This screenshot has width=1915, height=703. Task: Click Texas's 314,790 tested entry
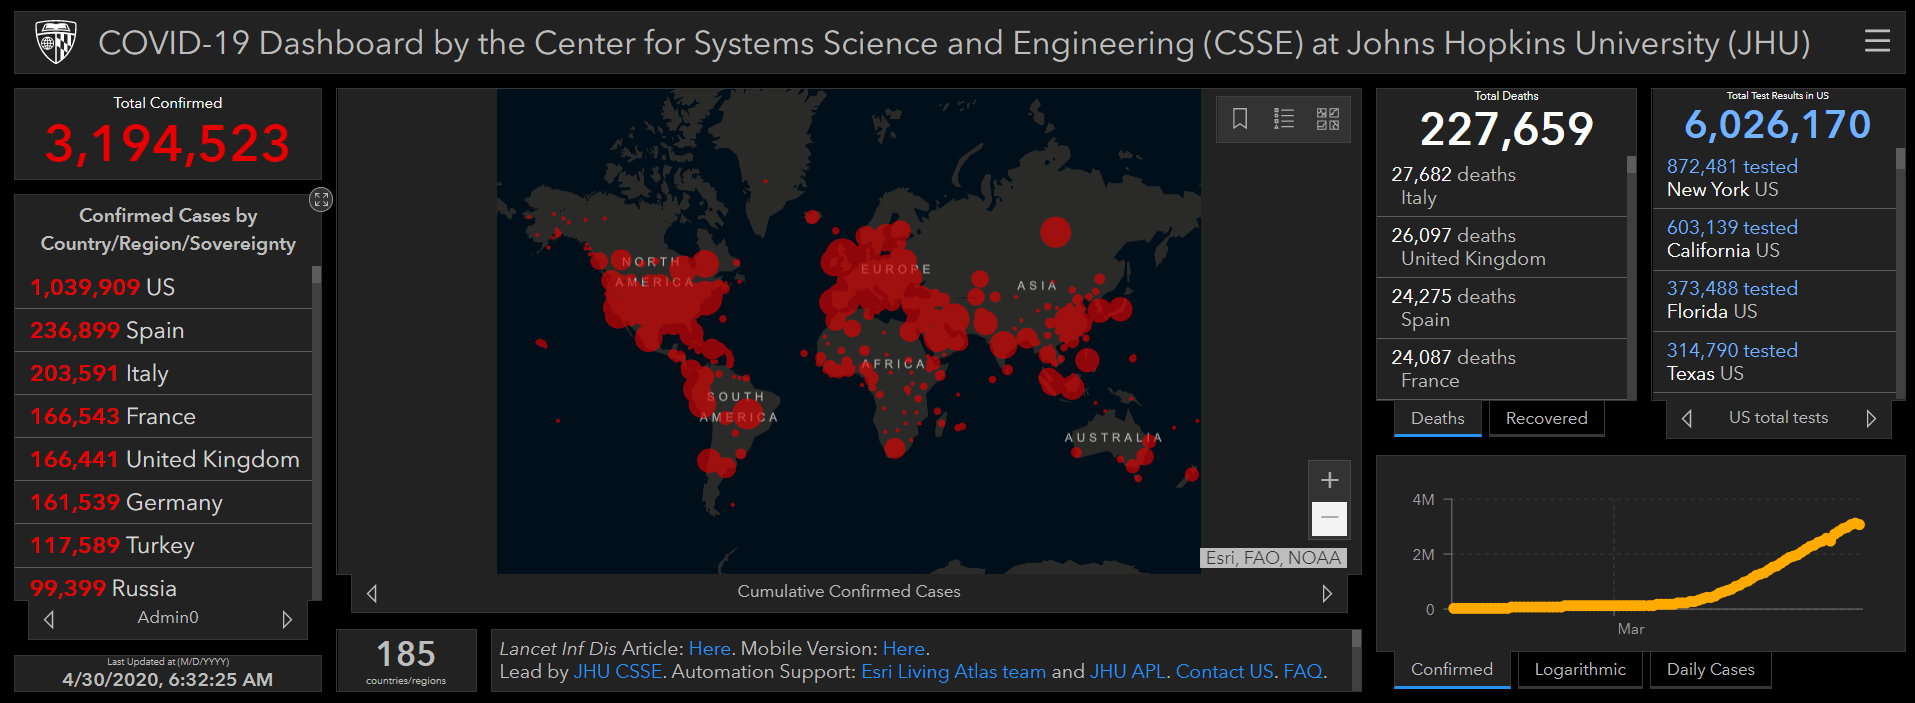click(x=1774, y=362)
